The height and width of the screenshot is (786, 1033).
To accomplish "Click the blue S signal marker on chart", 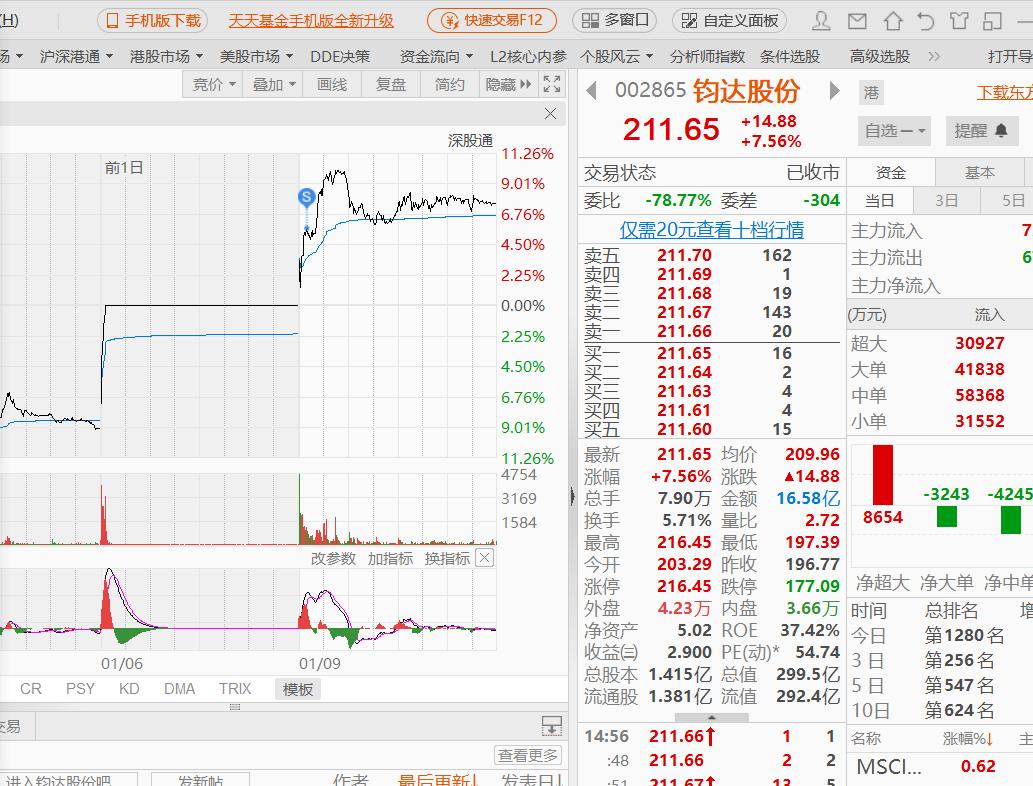I will (306, 196).
